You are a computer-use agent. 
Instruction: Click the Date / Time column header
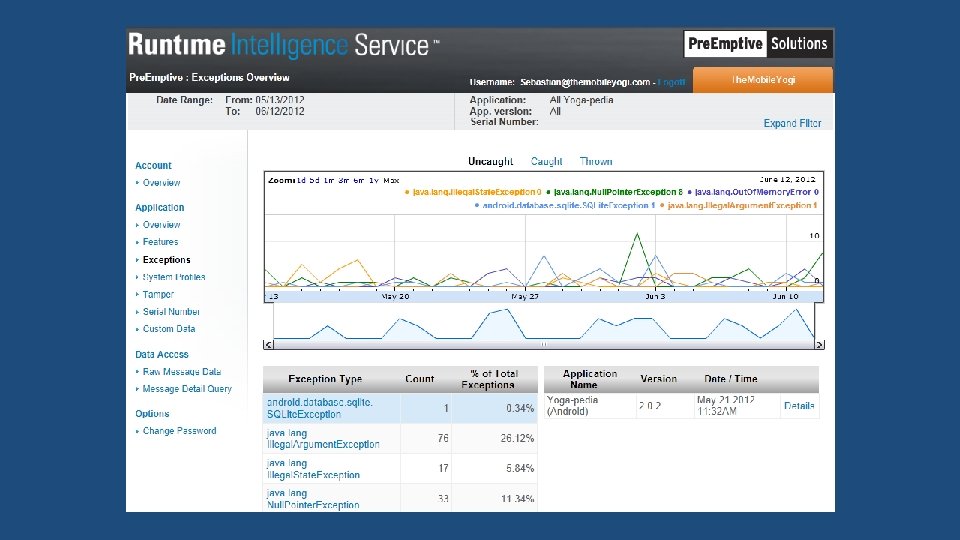click(731, 379)
